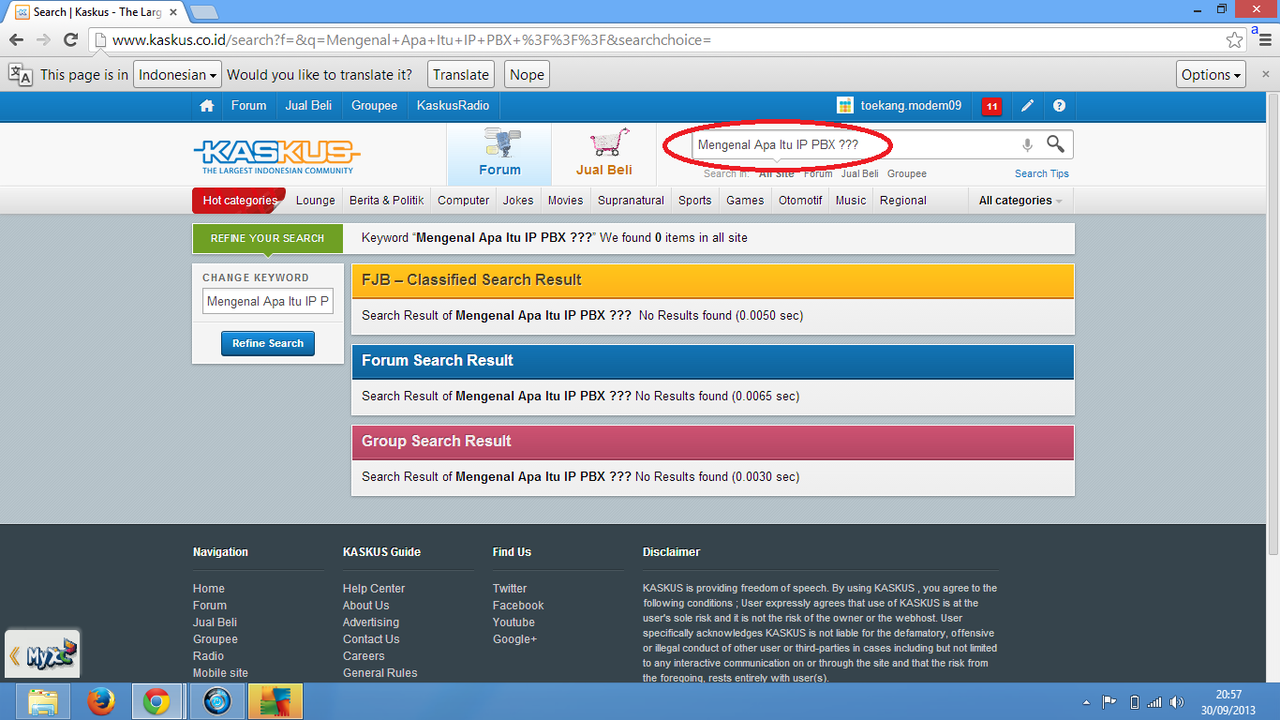Open the notifications badge showing 11
Viewport: 1280px width, 720px height.
pos(992,106)
